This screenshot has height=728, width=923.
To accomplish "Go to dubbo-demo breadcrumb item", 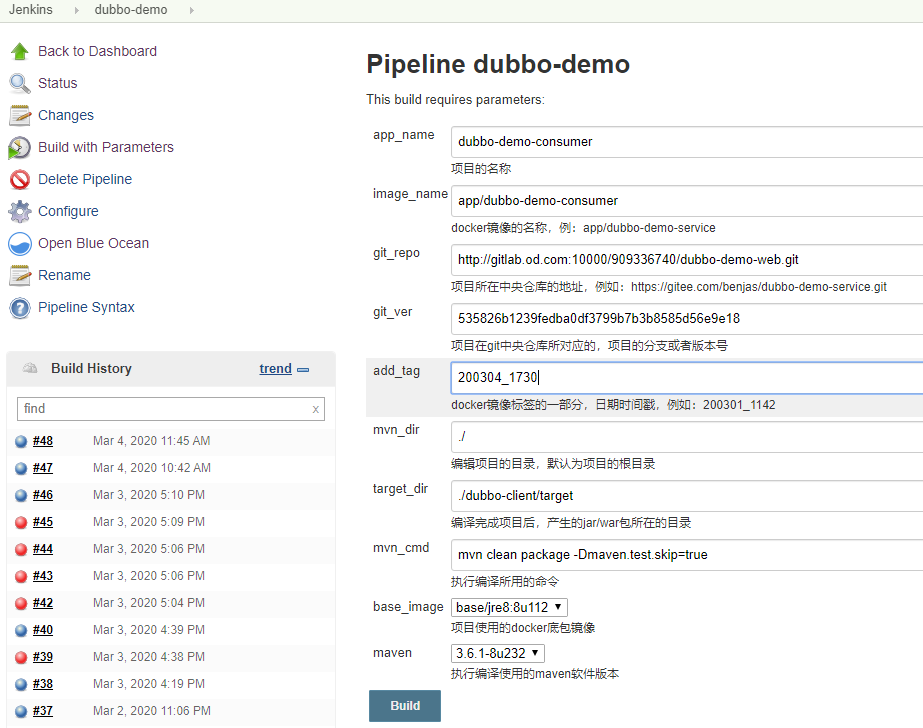I will click(131, 10).
